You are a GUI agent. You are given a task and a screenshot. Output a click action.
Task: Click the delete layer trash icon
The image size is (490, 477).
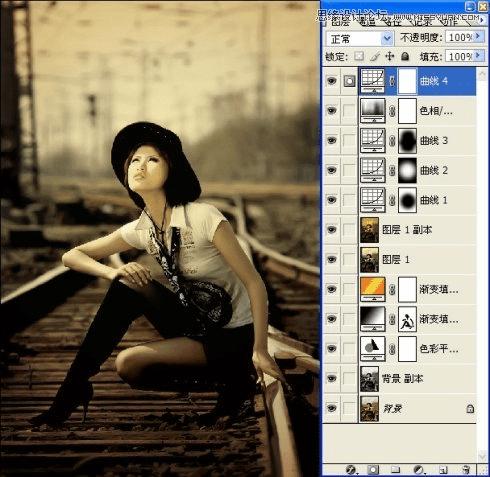467,470
